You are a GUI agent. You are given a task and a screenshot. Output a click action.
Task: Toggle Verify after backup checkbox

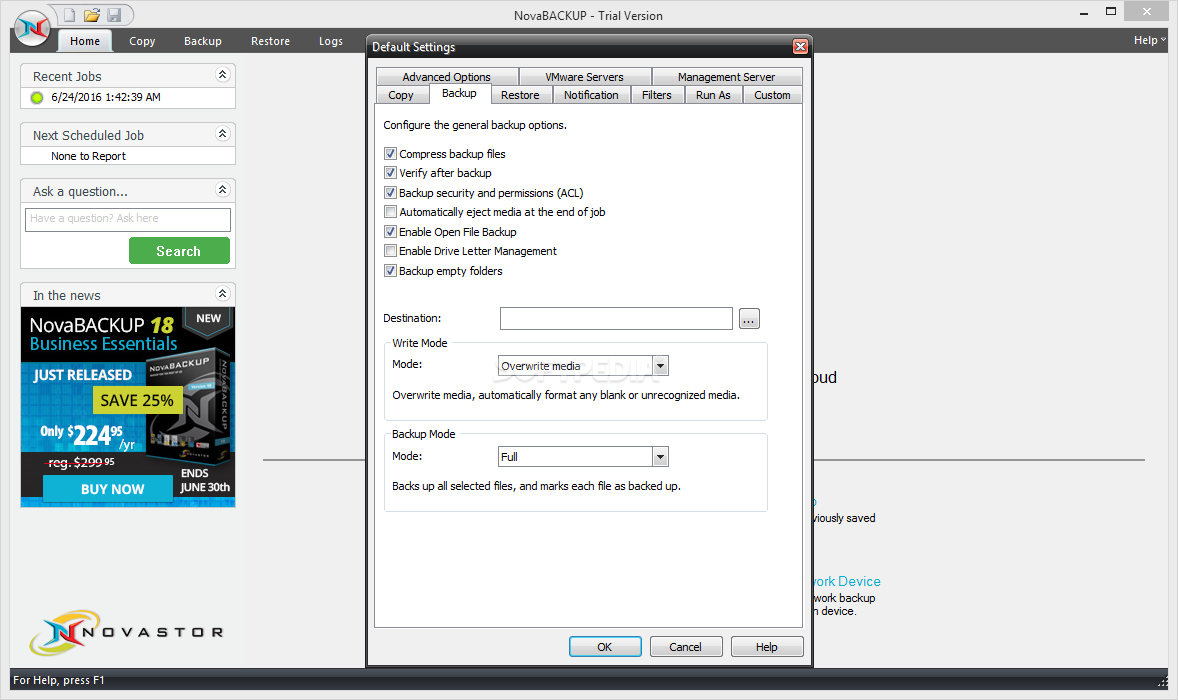coord(390,173)
